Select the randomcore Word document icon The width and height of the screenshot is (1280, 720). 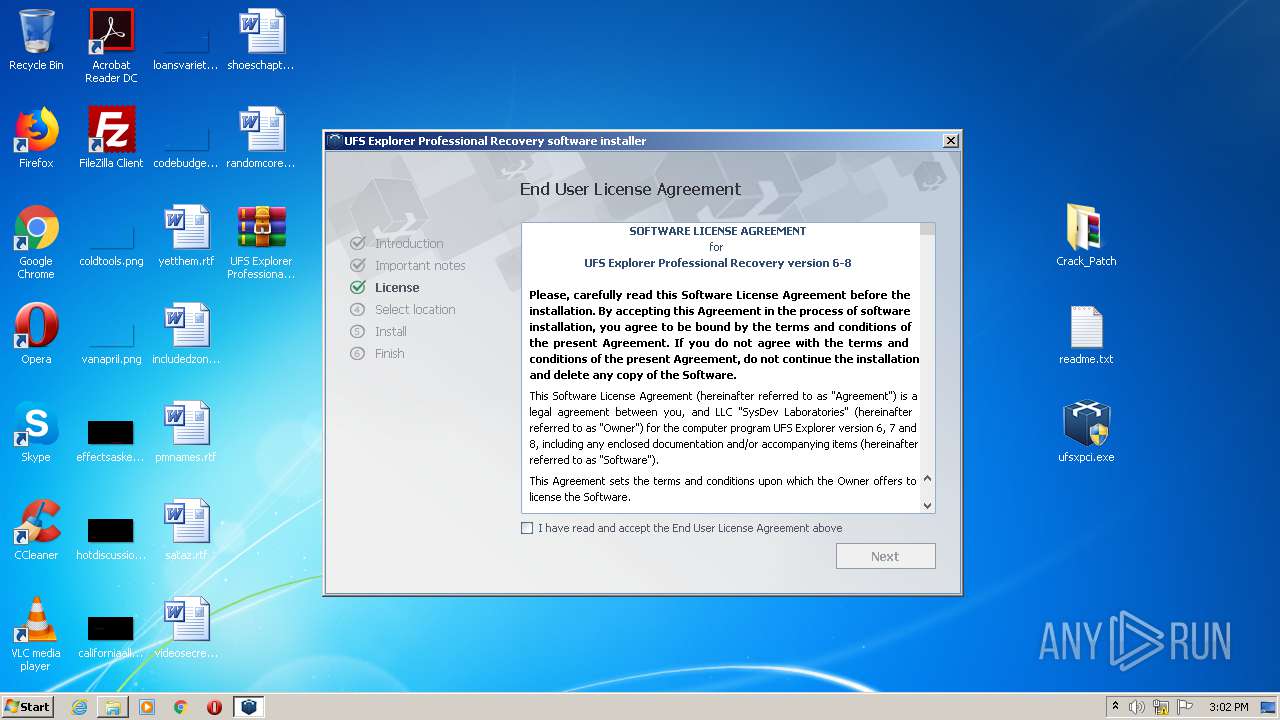261,138
